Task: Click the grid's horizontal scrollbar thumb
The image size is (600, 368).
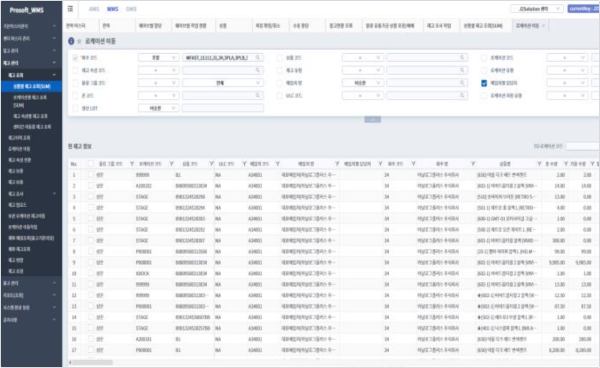Action: coord(92,362)
